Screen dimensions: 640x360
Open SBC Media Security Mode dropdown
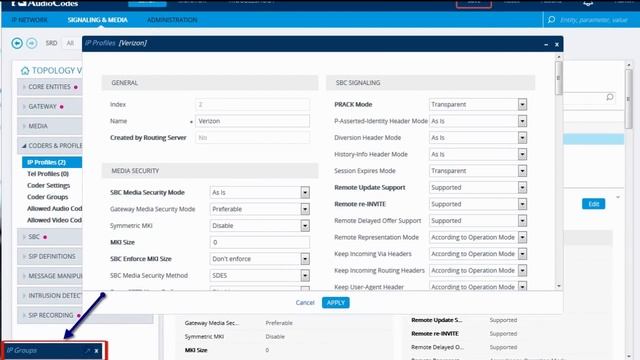(x=305, y=193)
